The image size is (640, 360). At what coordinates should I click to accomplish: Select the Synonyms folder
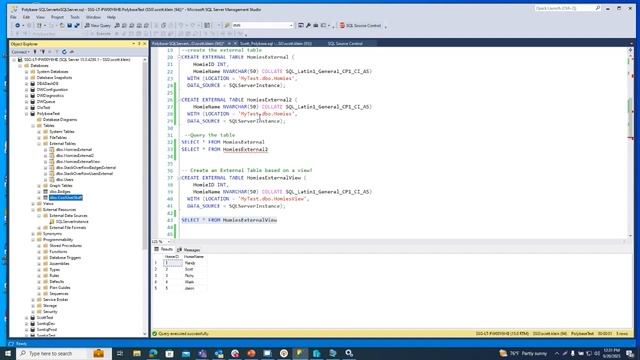coord(52,234)
